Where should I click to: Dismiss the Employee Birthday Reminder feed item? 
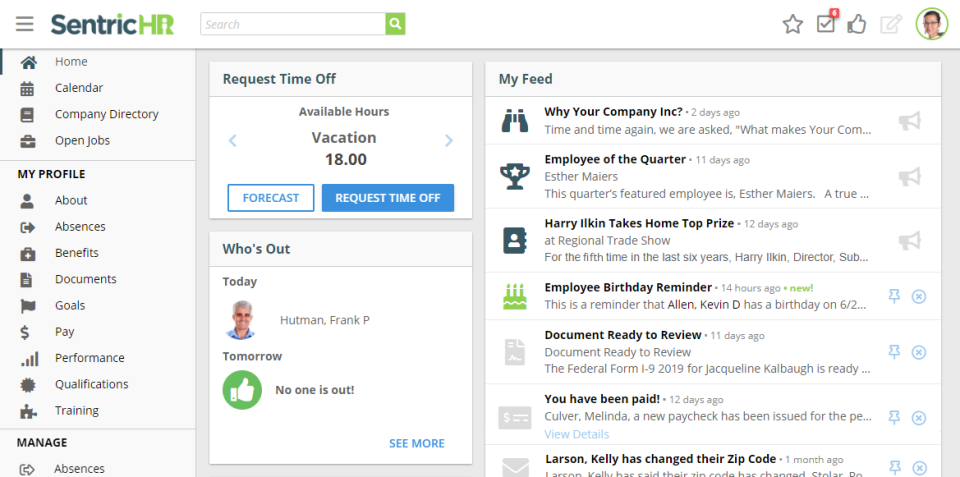[x=919, y=297]
